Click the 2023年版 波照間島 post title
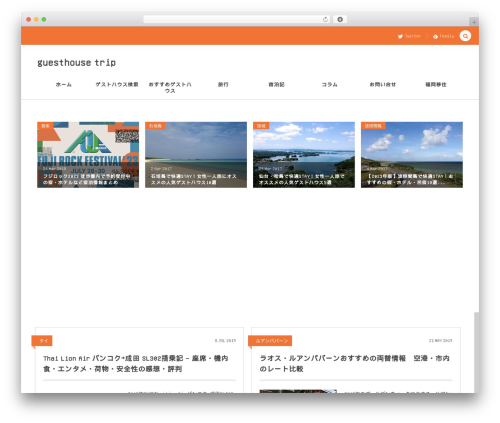The width and height of the screenshot is (500, 423). pyautogui.click(x=411, y=179)
